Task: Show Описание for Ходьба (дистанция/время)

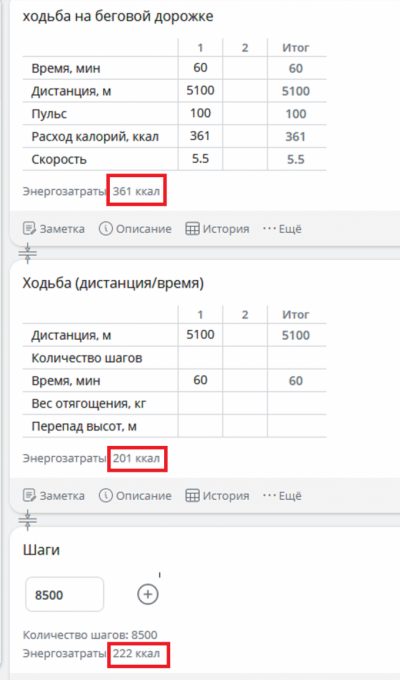Action: tap(135, 495)
